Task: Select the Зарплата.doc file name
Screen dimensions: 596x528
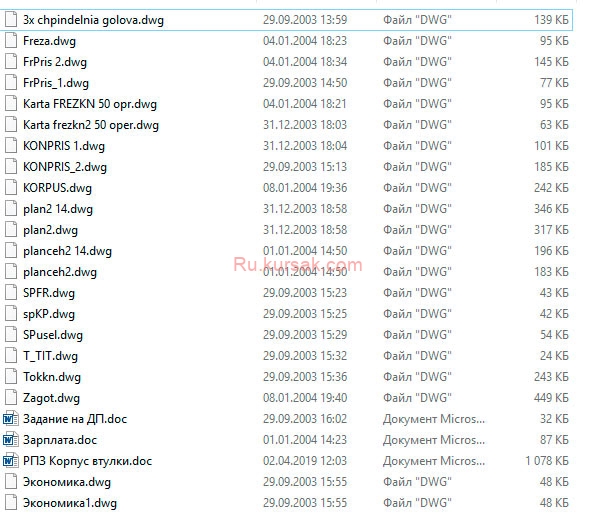Action: [x=60, y=440]
